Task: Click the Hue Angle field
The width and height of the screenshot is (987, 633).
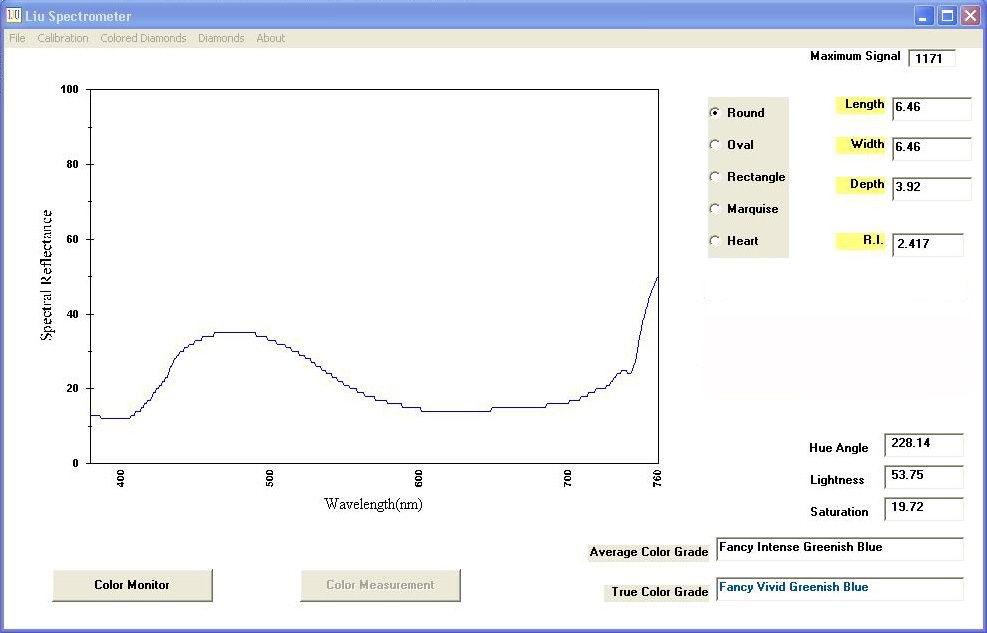Action: click(x=923, y=445)
